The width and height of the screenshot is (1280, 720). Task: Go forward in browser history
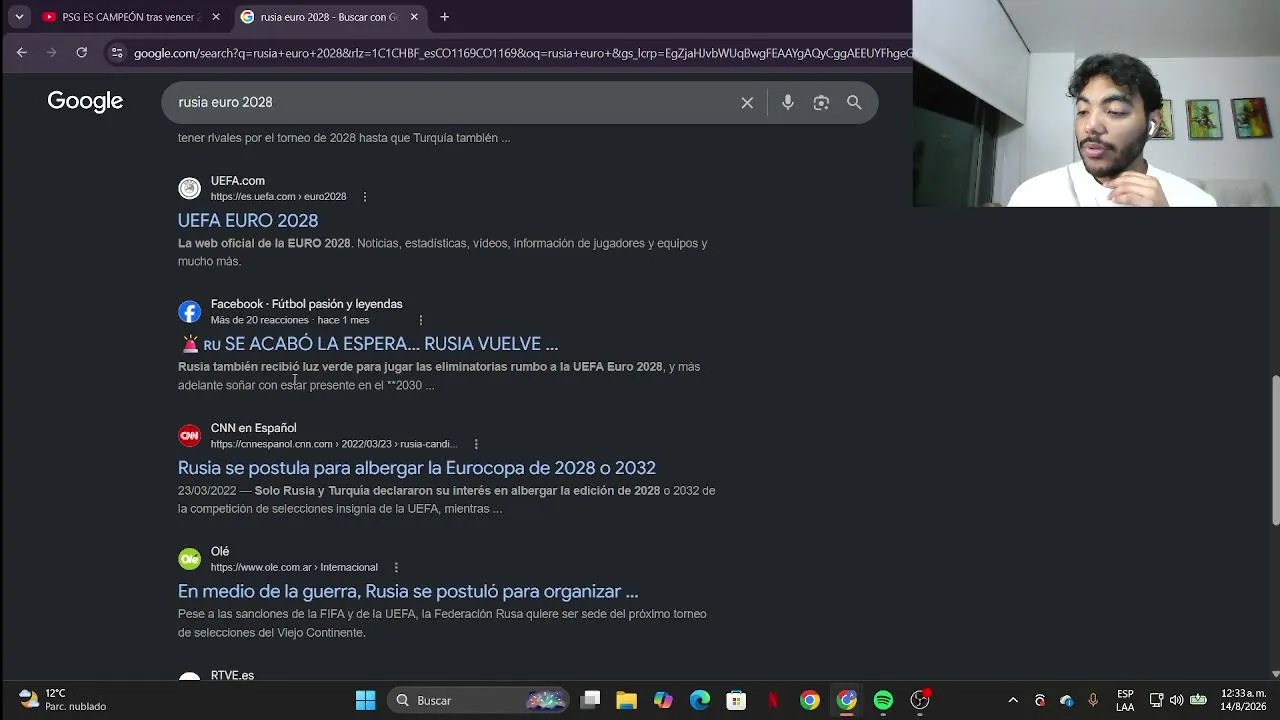tap(52, 53)
